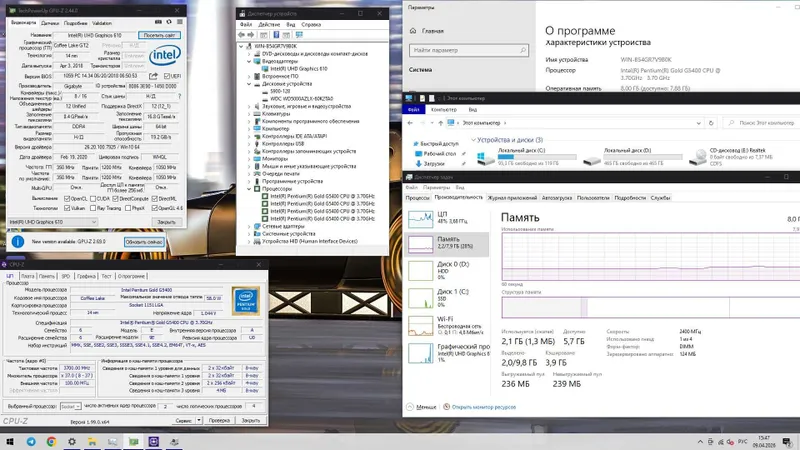
Task: Collapse the Процессоры tree node
Action: click(x=249, y=189)
